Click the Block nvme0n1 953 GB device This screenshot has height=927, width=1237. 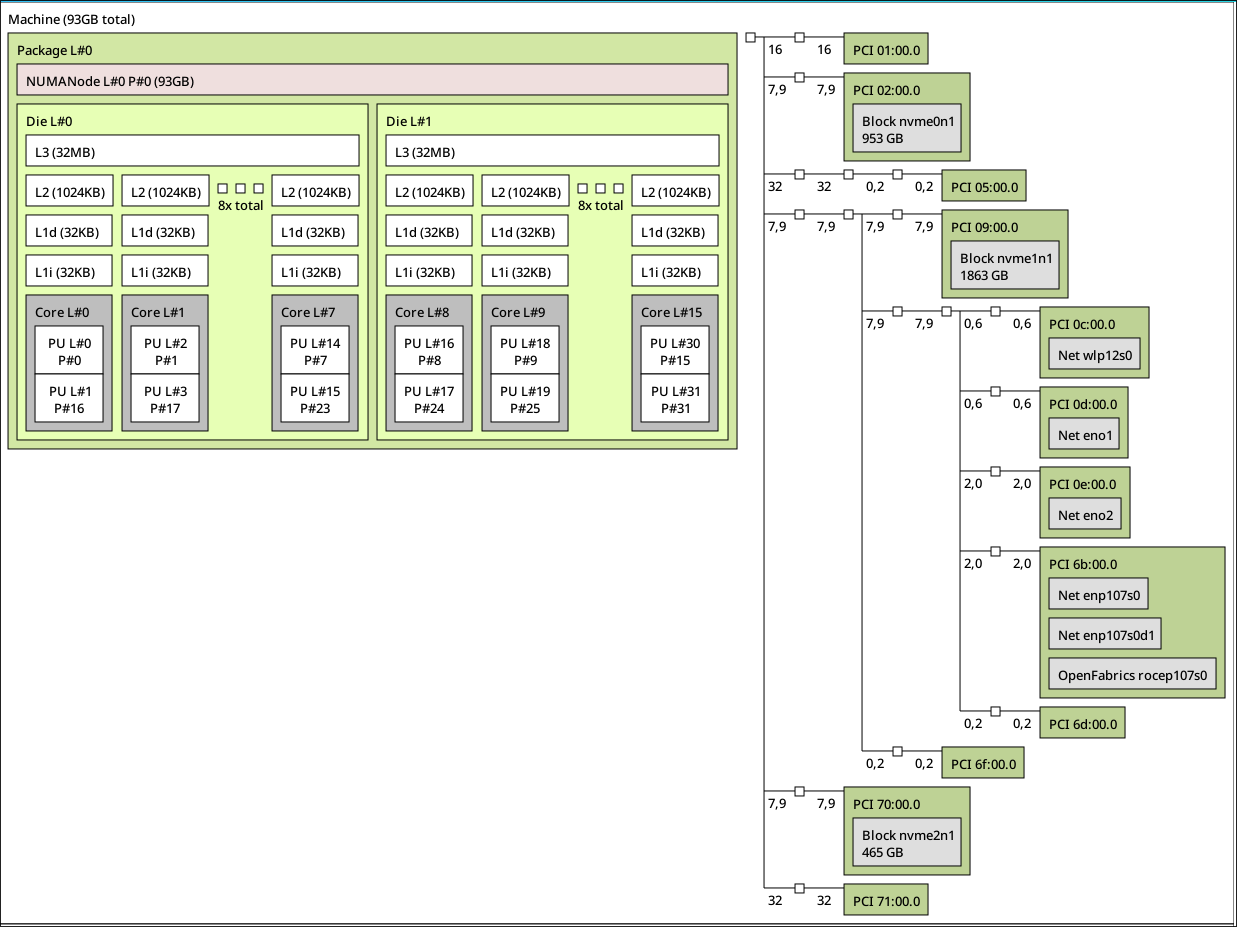tap(908, 129)
